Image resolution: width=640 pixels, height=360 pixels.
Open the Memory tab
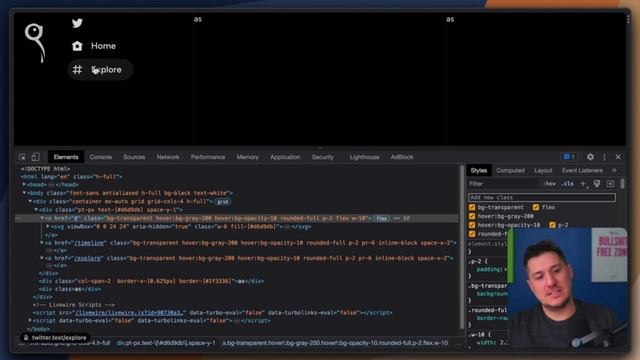point(248,157)
